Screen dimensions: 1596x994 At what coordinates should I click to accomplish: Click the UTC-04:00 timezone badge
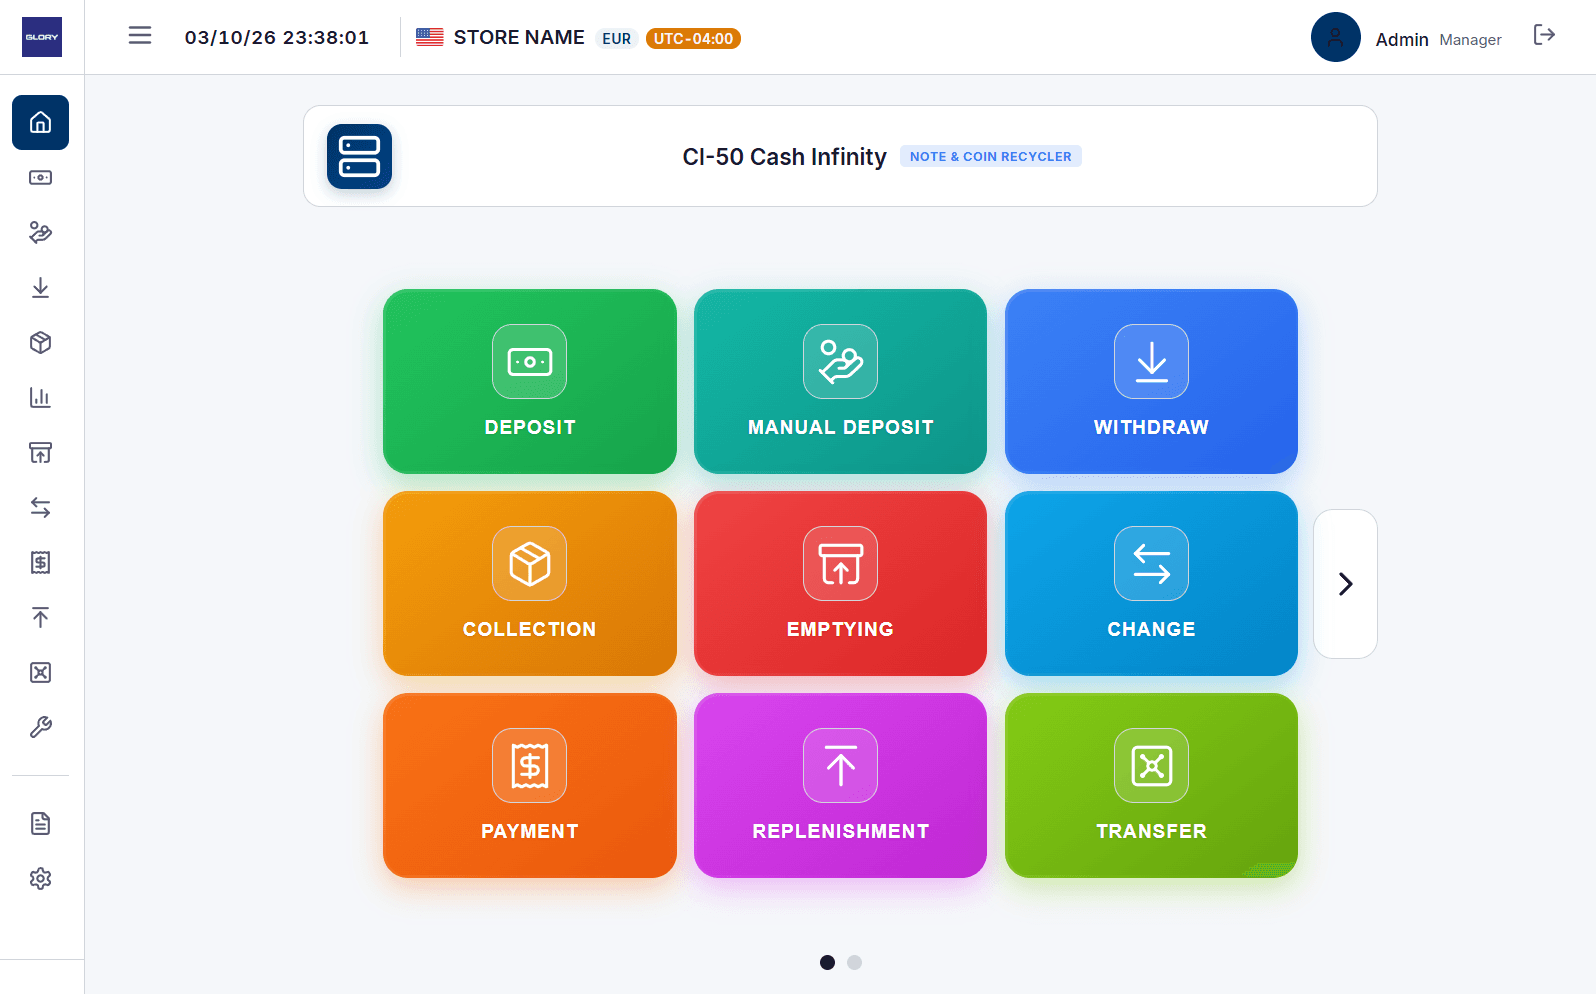(693, 38)
